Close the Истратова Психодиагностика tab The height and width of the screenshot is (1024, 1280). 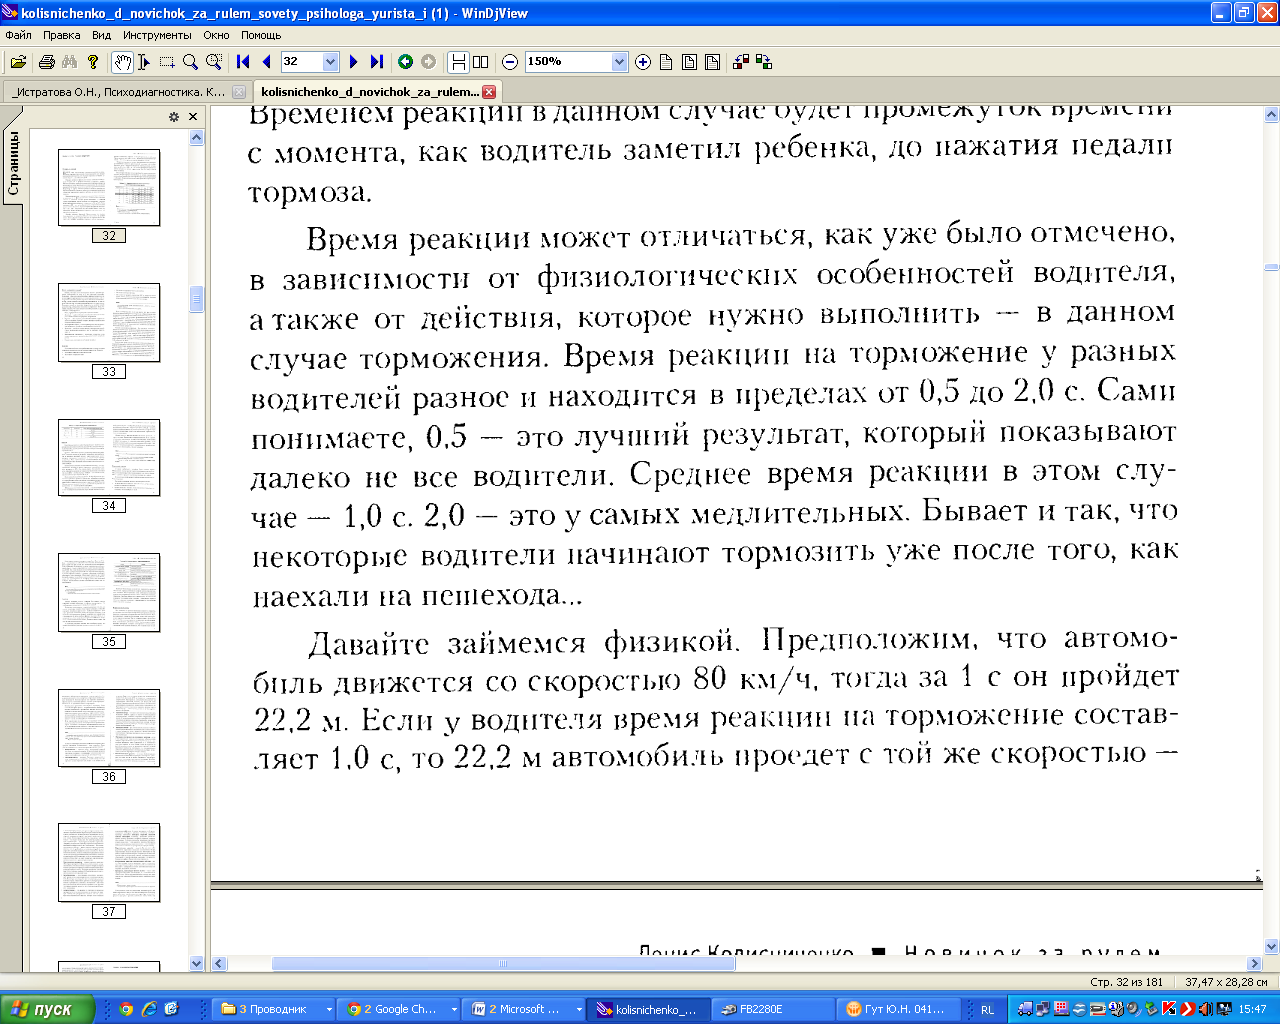(x=238, y=91)
